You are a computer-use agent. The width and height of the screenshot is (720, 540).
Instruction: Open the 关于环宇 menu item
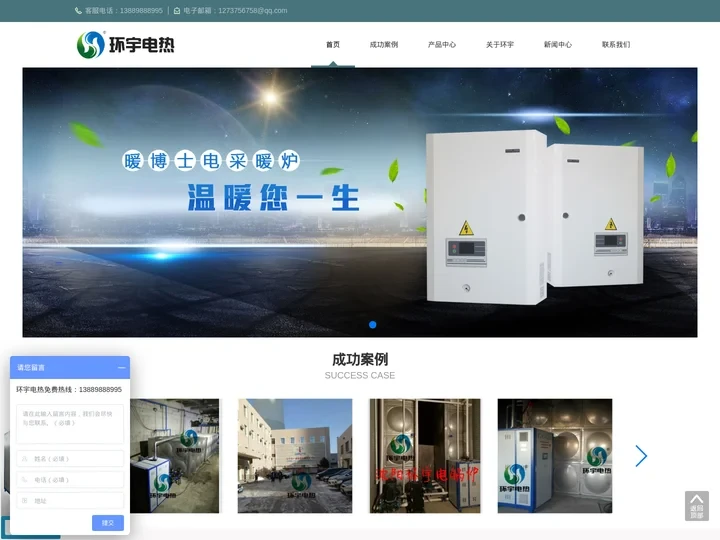[x=500, y=45]
